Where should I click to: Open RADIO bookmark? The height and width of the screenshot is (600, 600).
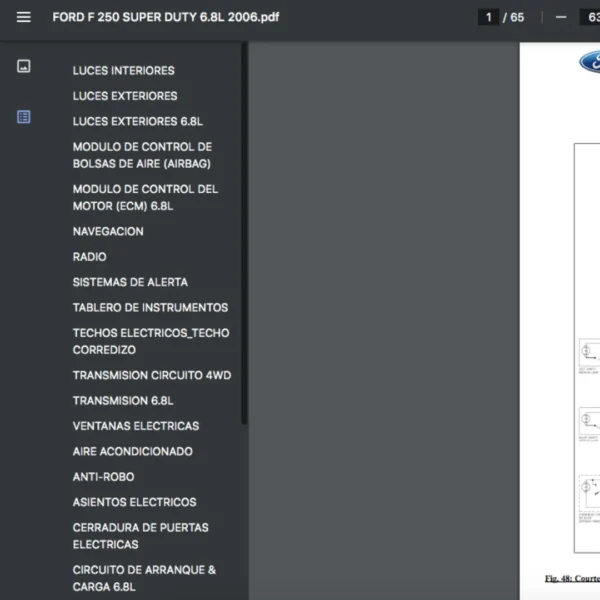(x=90, y=257)
